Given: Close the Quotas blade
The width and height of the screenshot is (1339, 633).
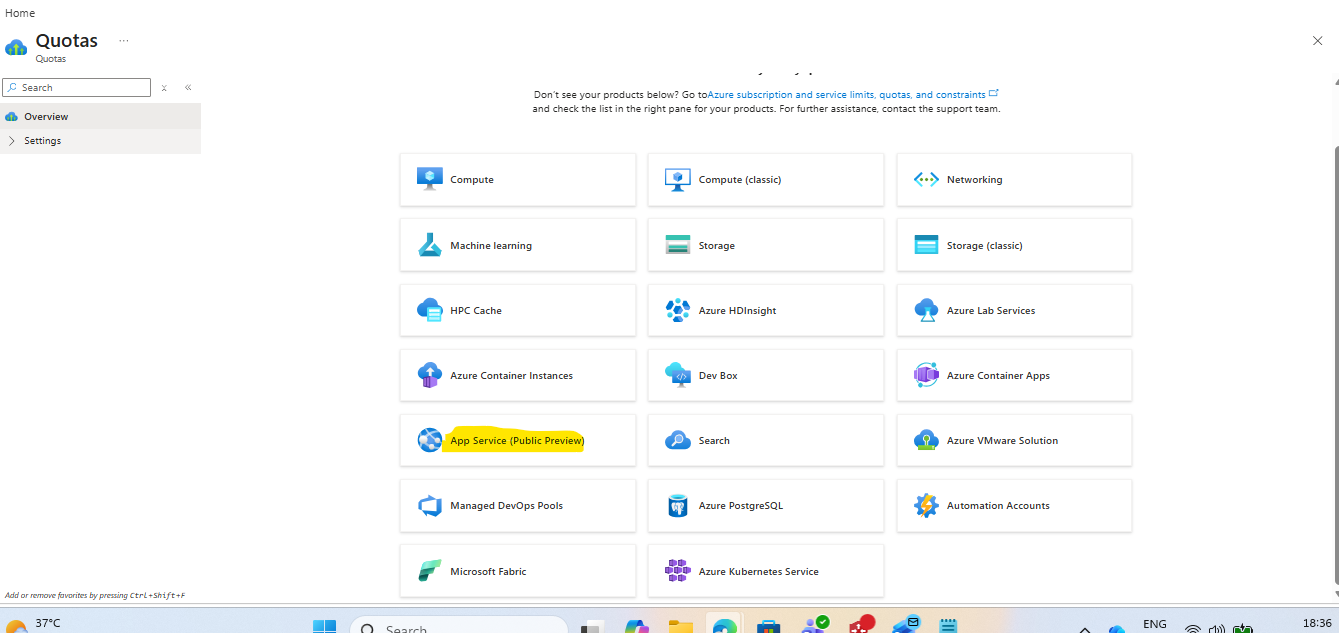Looking at the screenshot, I should pyautogui.click(x=1317, y=41).
